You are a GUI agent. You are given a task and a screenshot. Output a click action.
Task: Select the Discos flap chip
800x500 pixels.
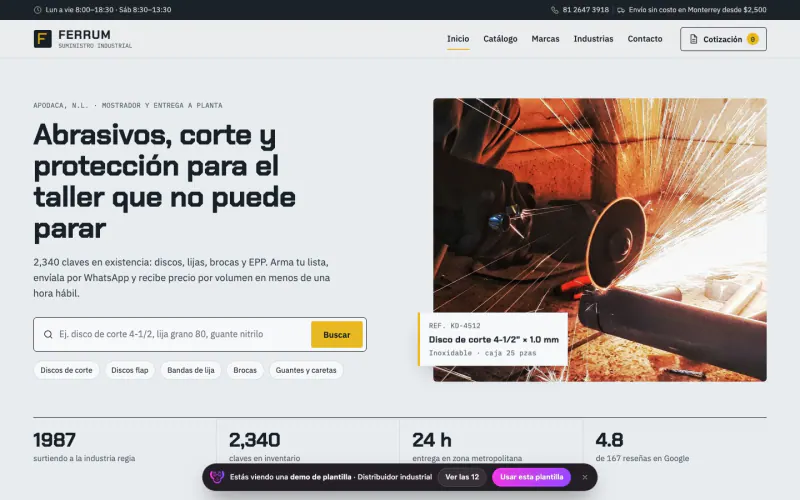[130, 370]
